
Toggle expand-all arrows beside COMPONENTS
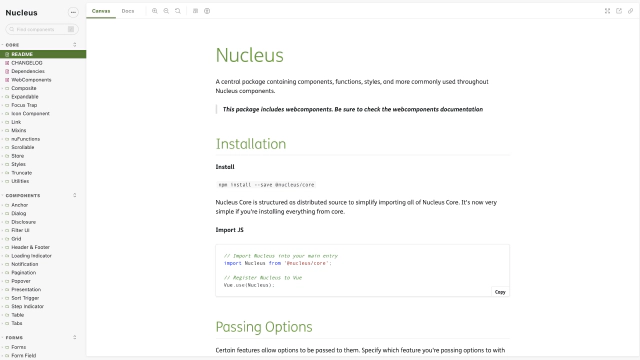pos(75,195)
